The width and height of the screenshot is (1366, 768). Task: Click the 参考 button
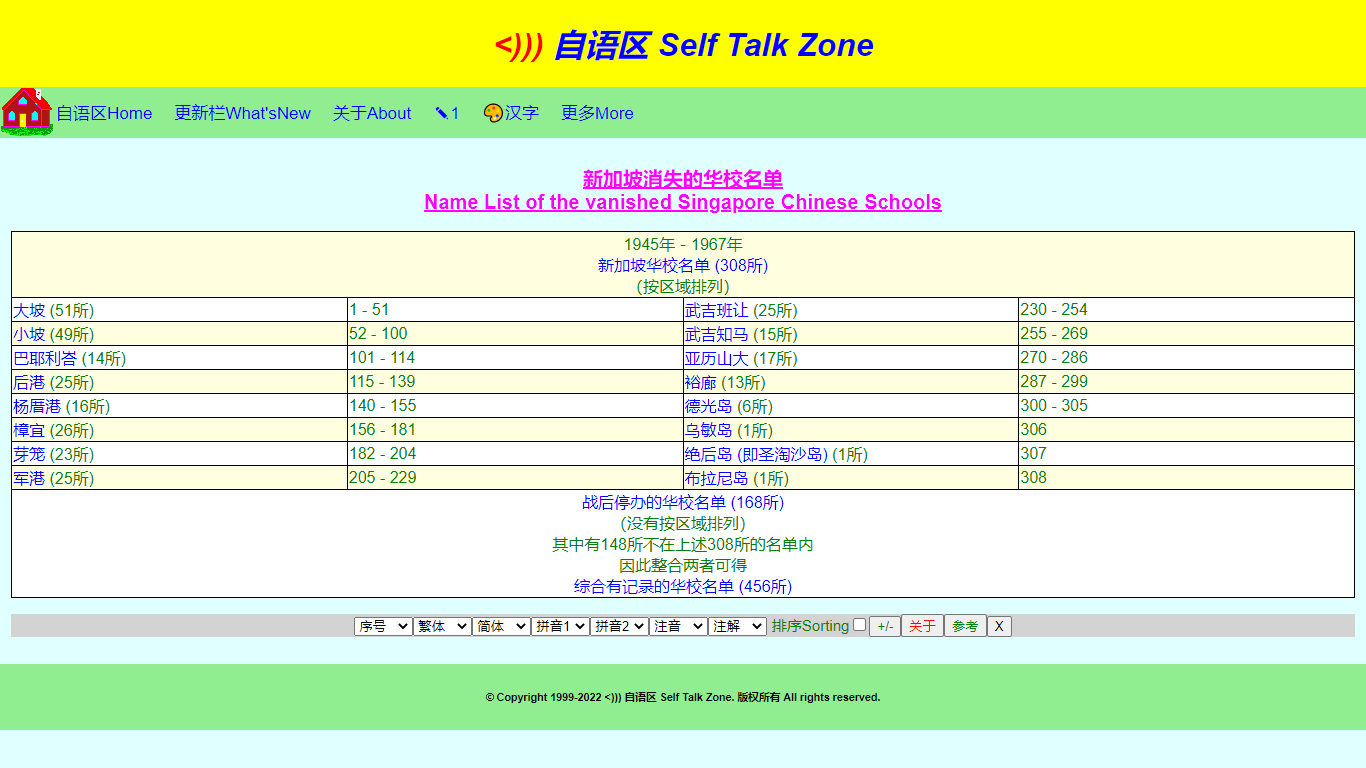click(x=964, y=625)
